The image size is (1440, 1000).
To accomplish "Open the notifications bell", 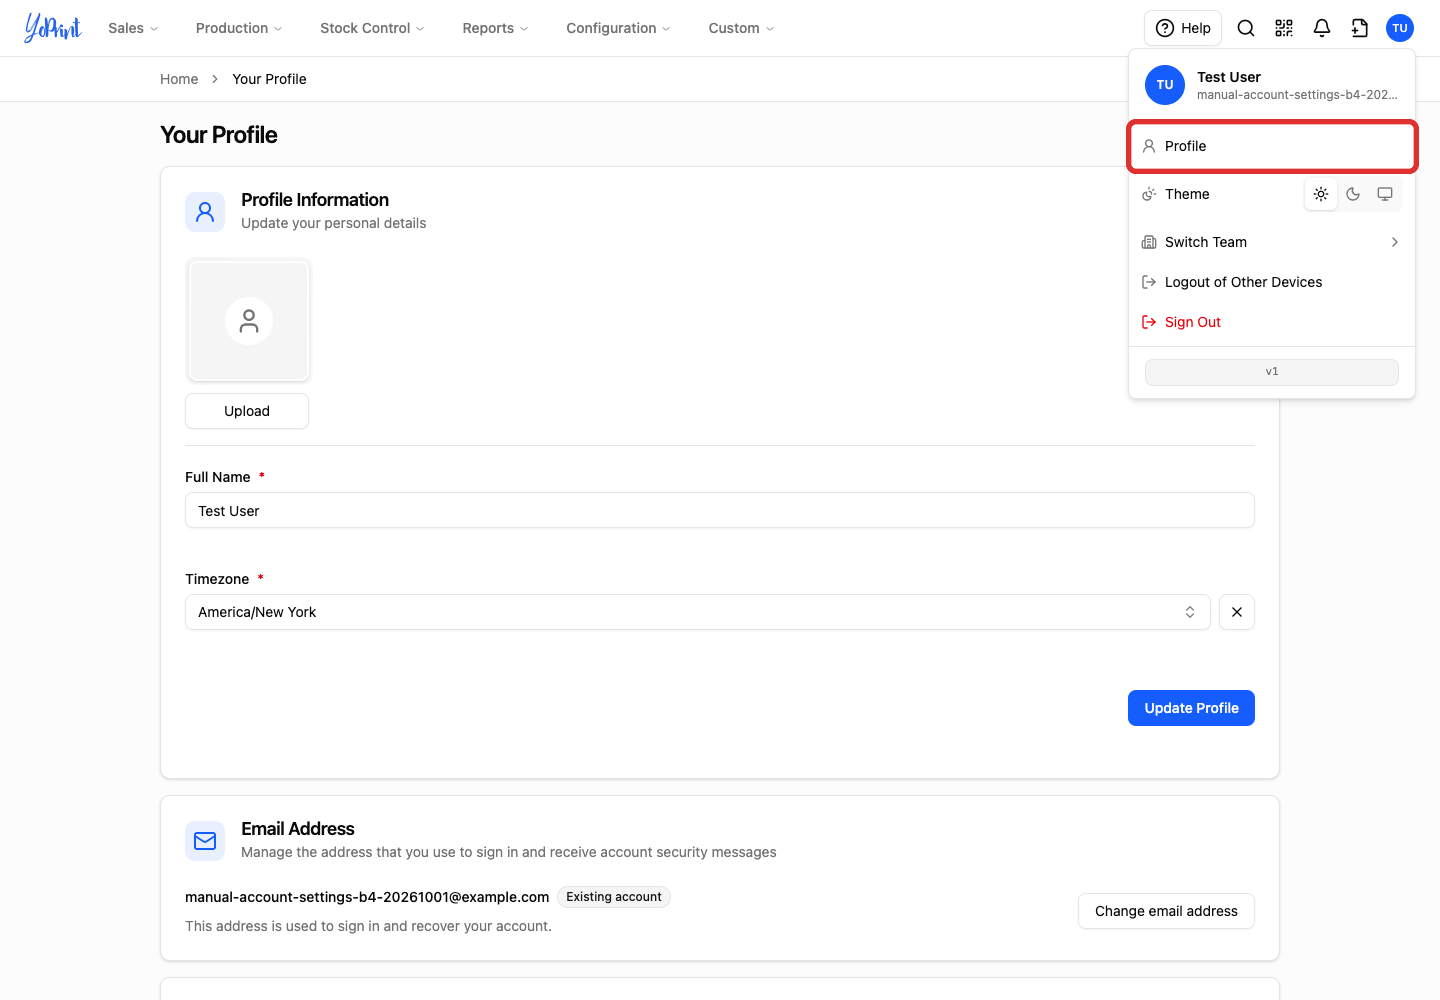I will click(x=1322, y=28).
